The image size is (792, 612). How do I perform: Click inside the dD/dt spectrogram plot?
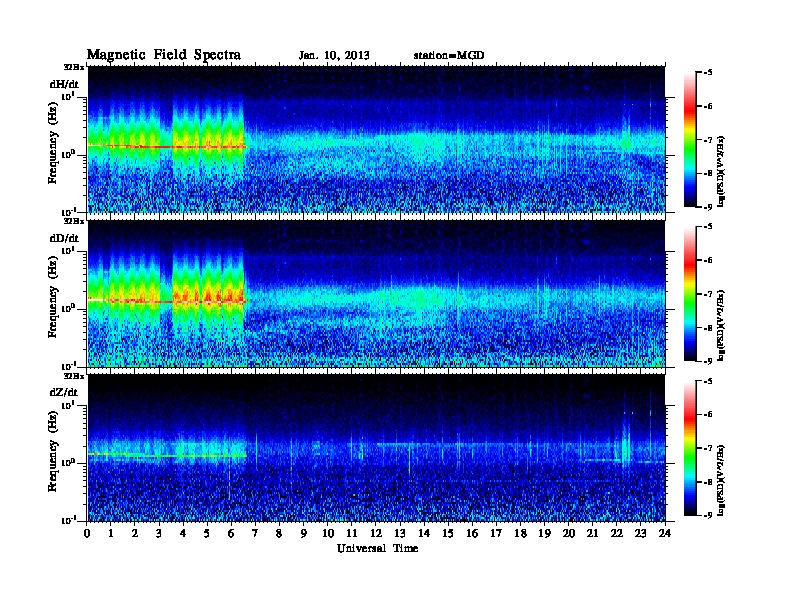coord(376,294)
